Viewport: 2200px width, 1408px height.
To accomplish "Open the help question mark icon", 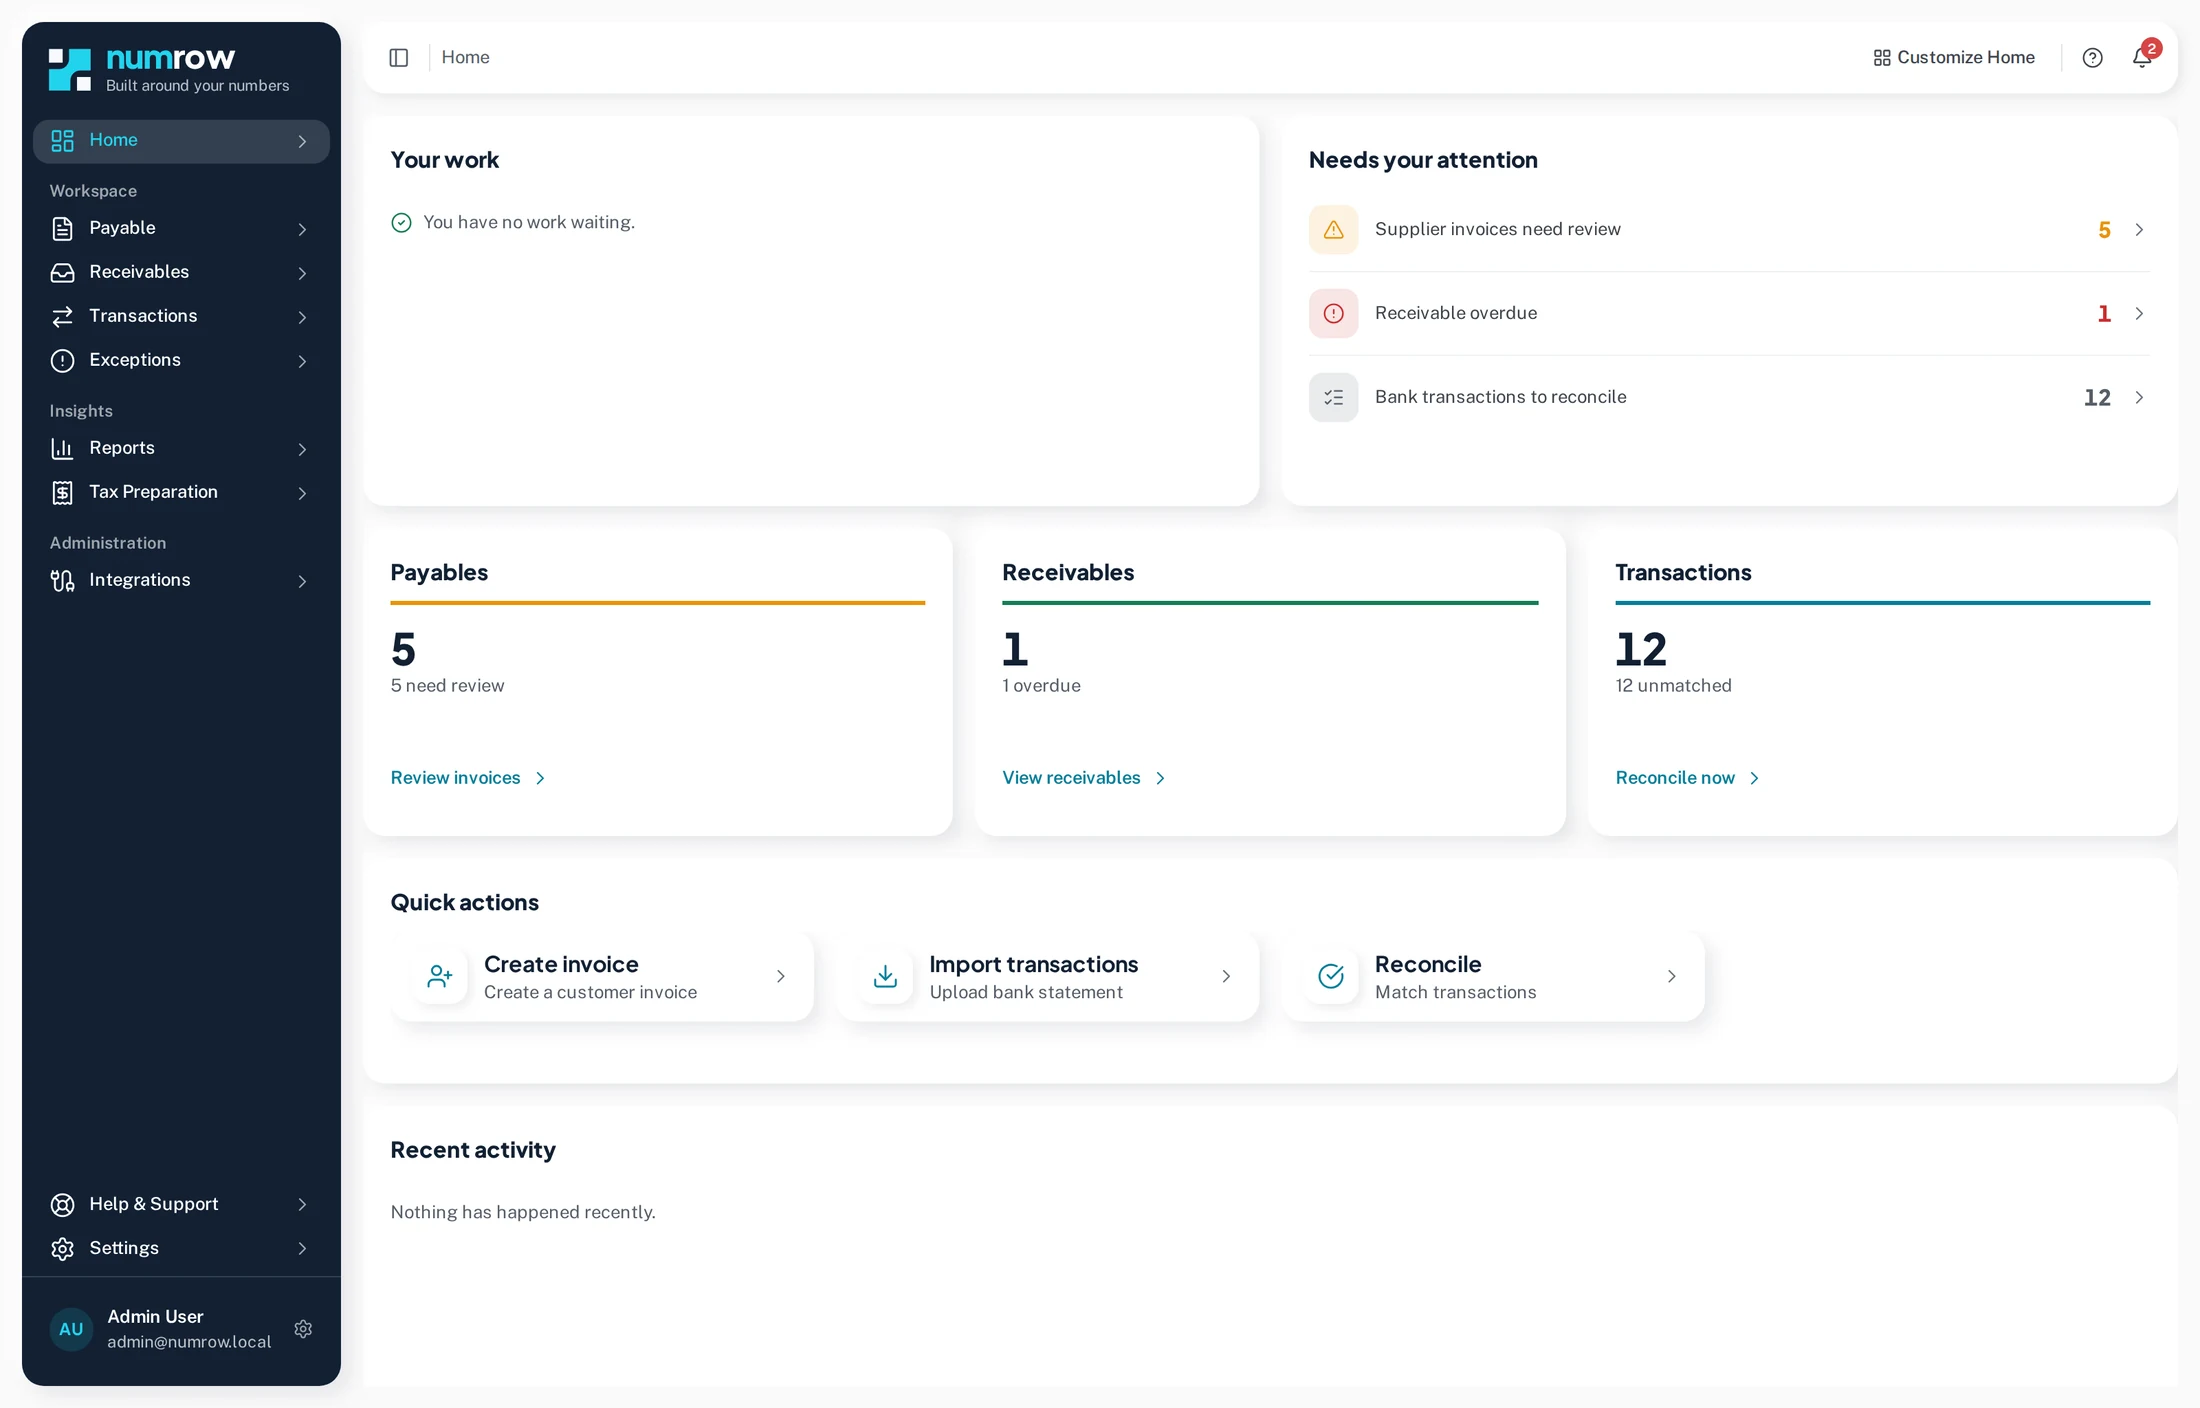I will pos(2092,58).
